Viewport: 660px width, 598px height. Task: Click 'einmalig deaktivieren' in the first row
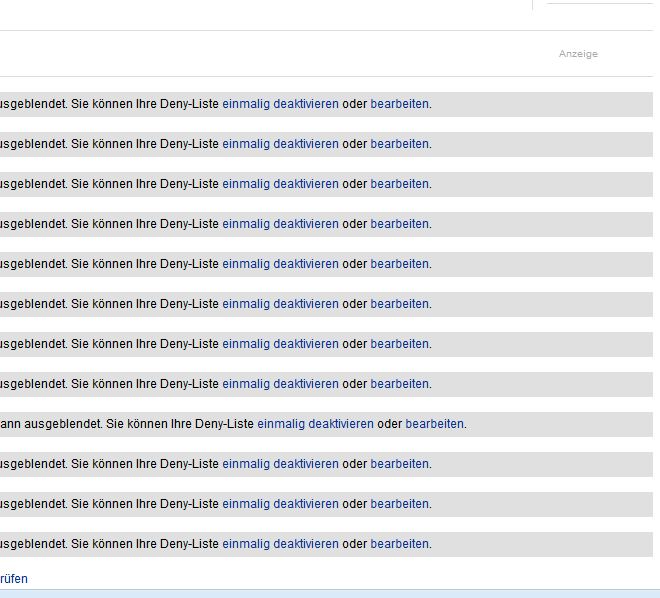coord(280,104)
